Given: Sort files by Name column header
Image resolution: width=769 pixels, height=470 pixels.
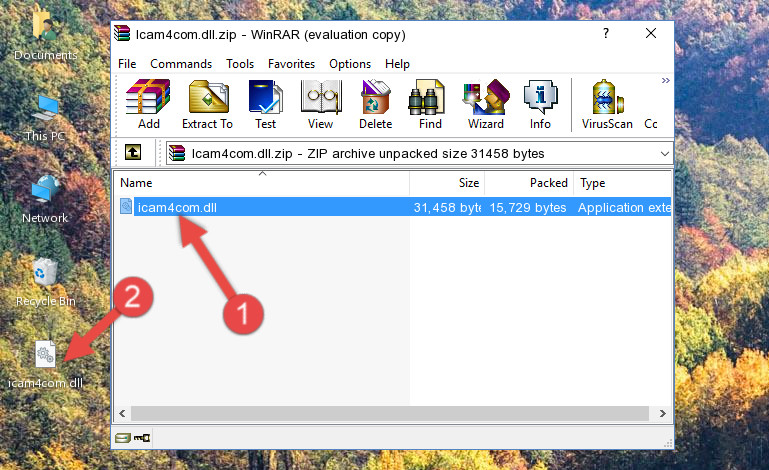Looking at the screenshot, I should coord(262,183).
